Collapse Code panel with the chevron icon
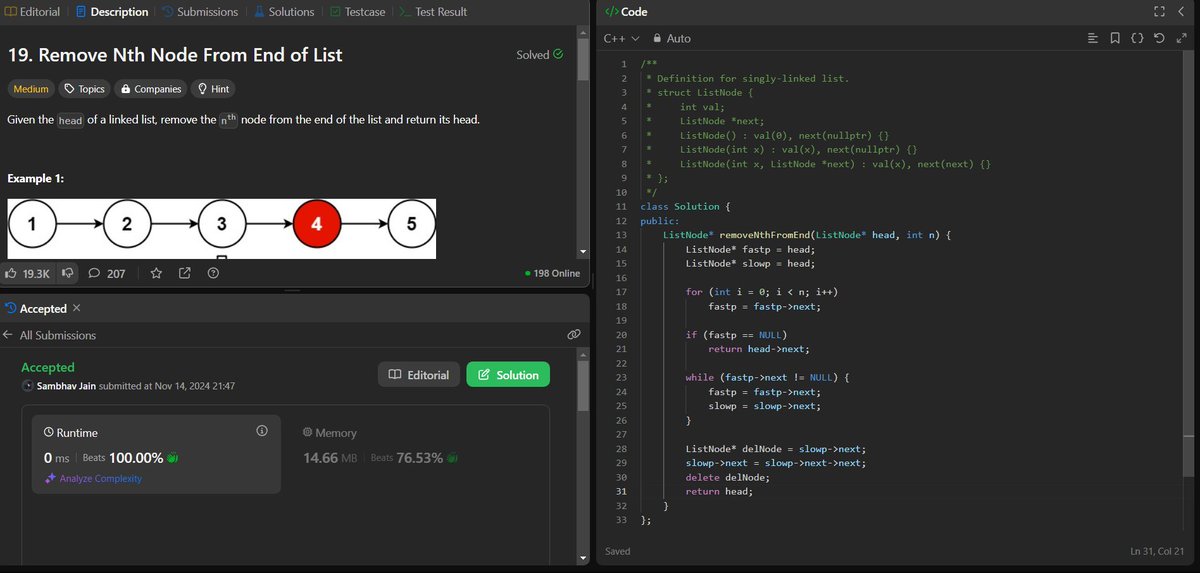Image resolution: width=1200 pixels, height=573 pixels. (1181, 12)
